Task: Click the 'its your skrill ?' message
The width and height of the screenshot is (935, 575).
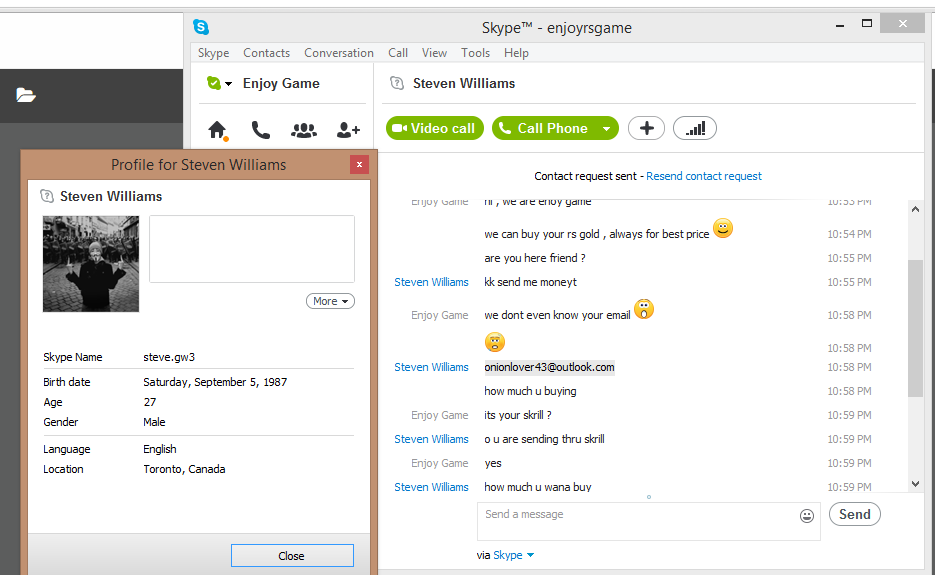Action: pyautogui.click(x=518, y=415)
